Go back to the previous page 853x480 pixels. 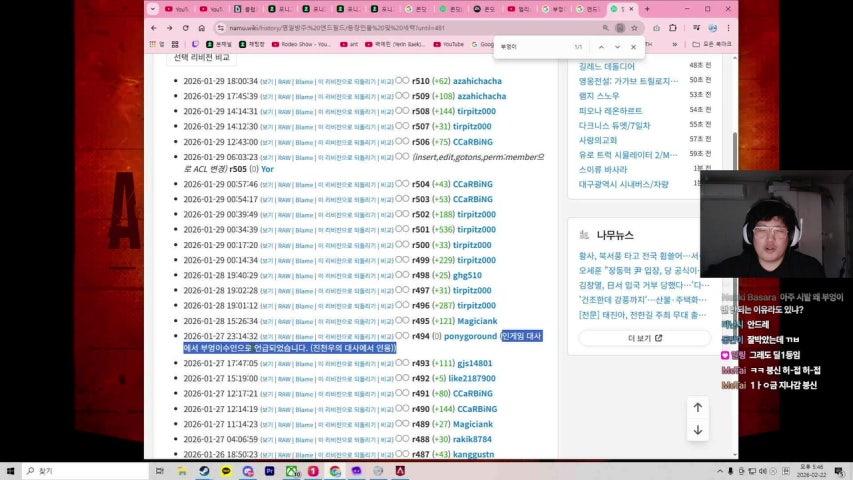tap(155, 28)
